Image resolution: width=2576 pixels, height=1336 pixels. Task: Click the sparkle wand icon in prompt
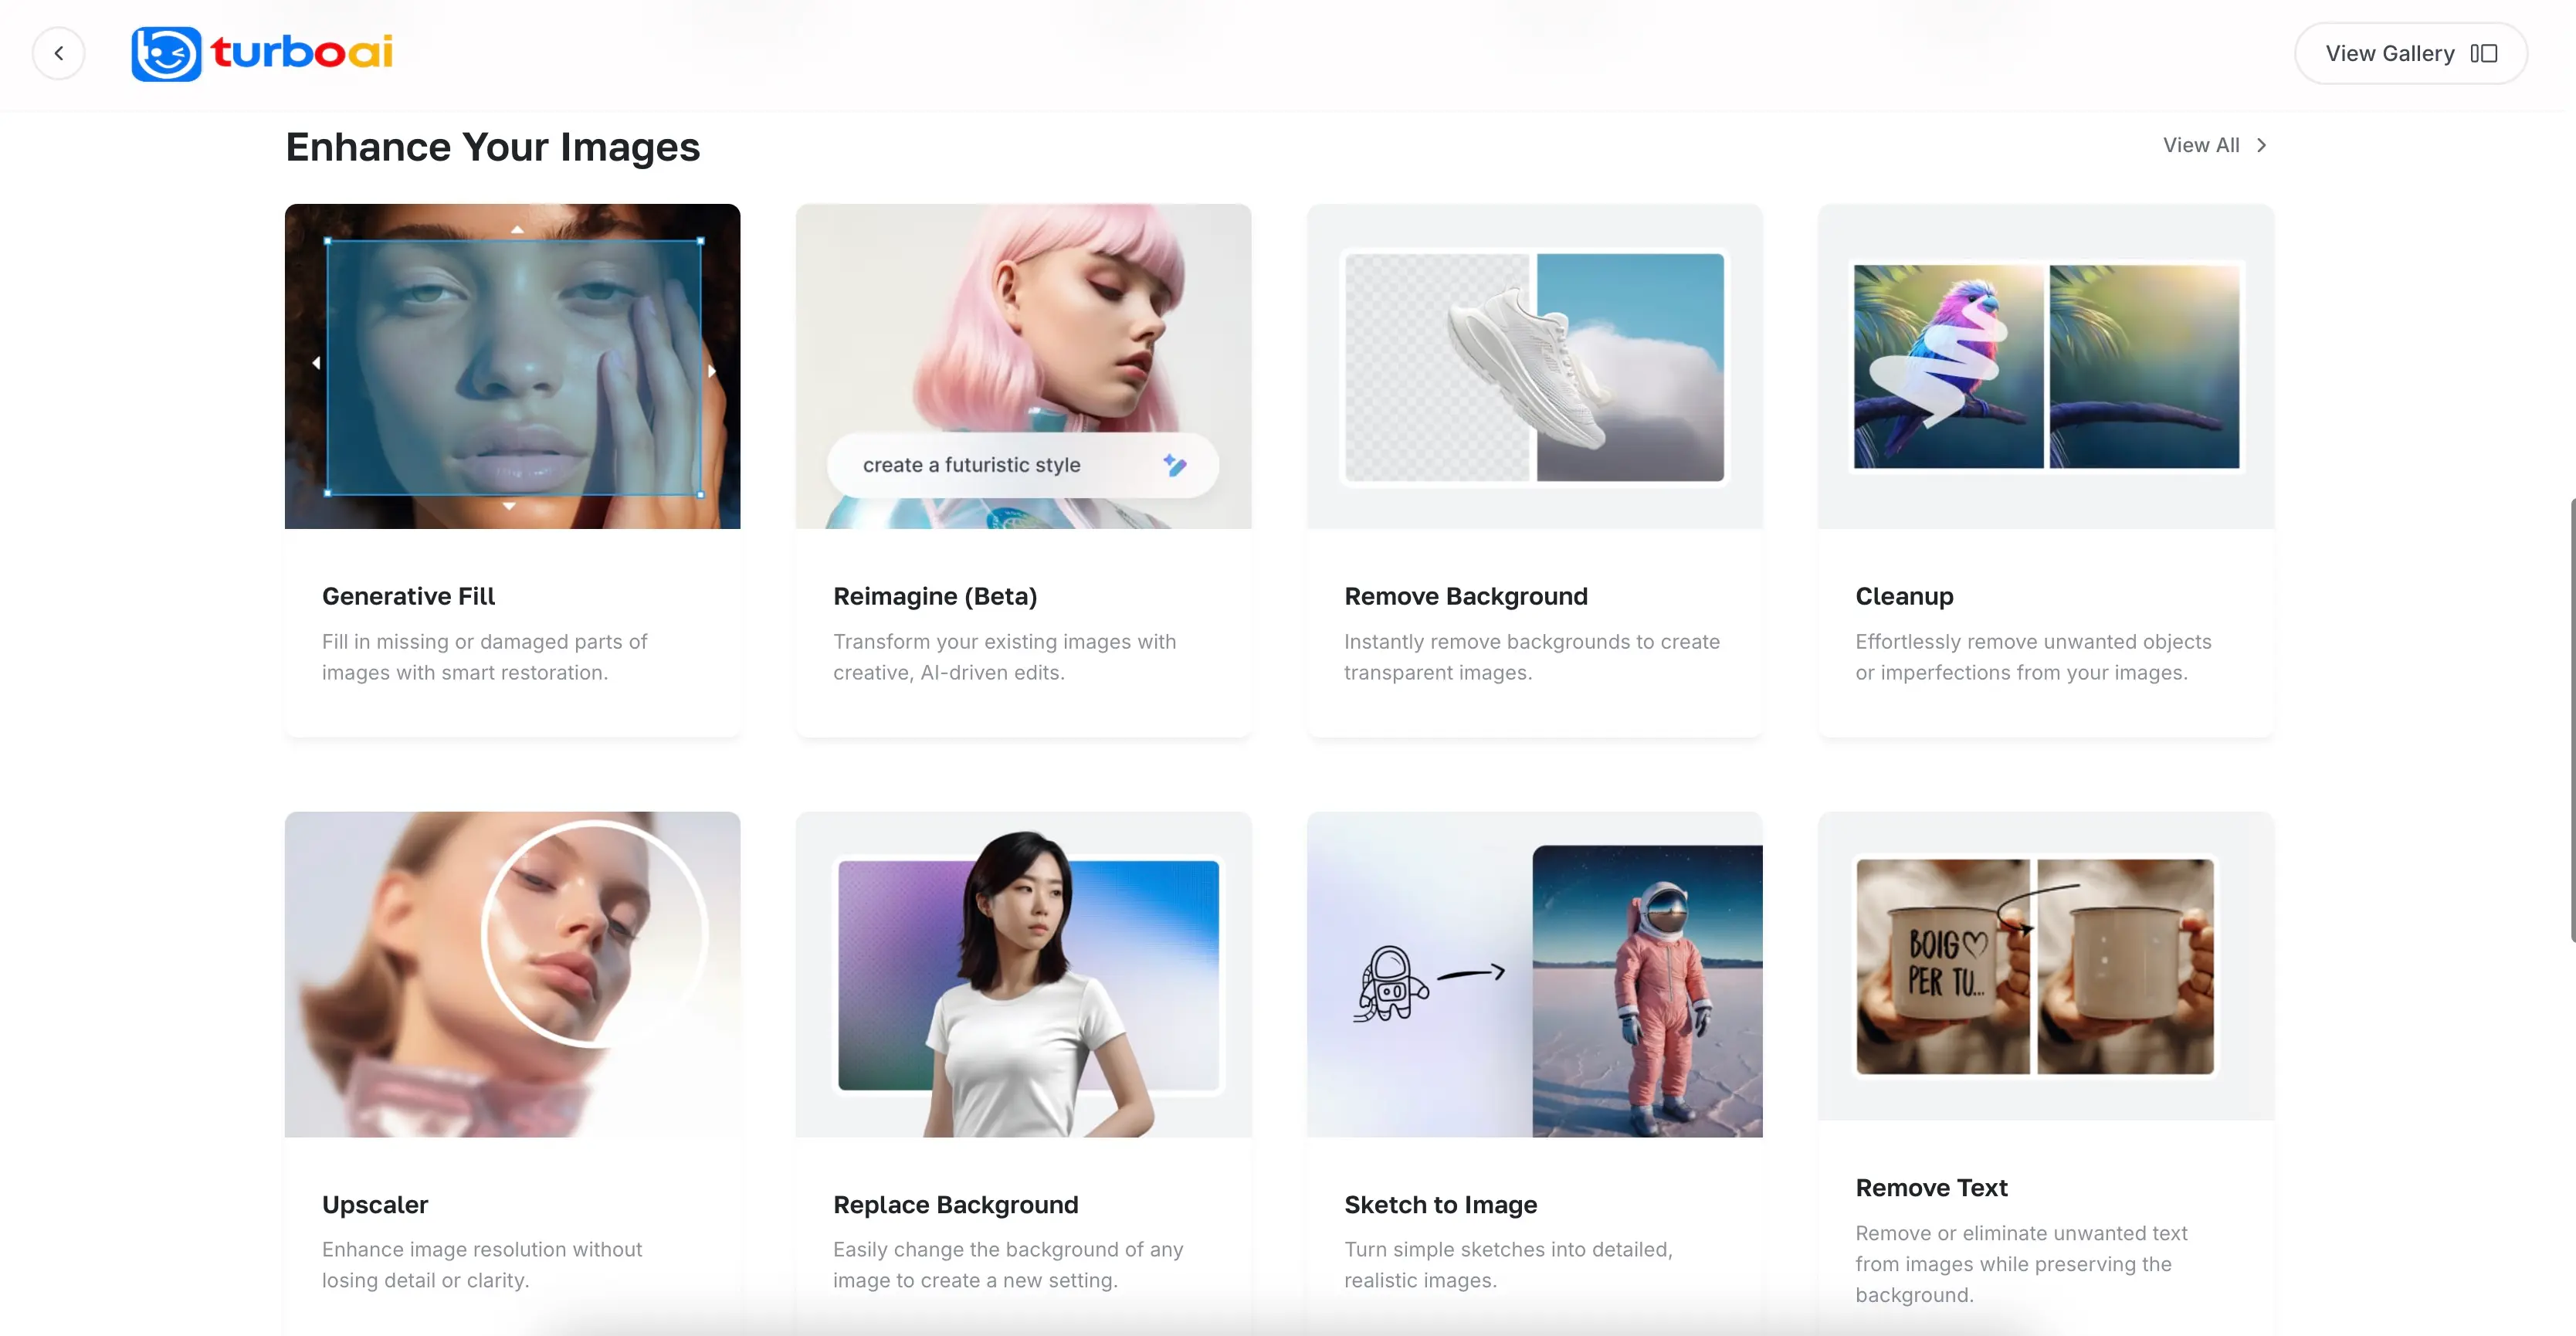coord(1174,465)
